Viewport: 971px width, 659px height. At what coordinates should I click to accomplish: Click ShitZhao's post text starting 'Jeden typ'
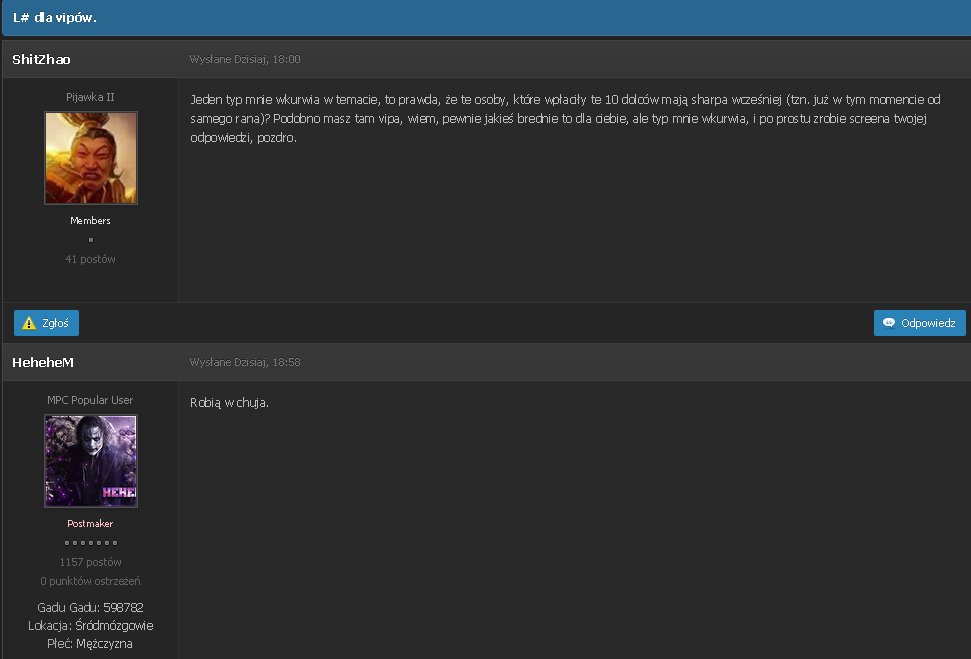click(x=565, y=118)
